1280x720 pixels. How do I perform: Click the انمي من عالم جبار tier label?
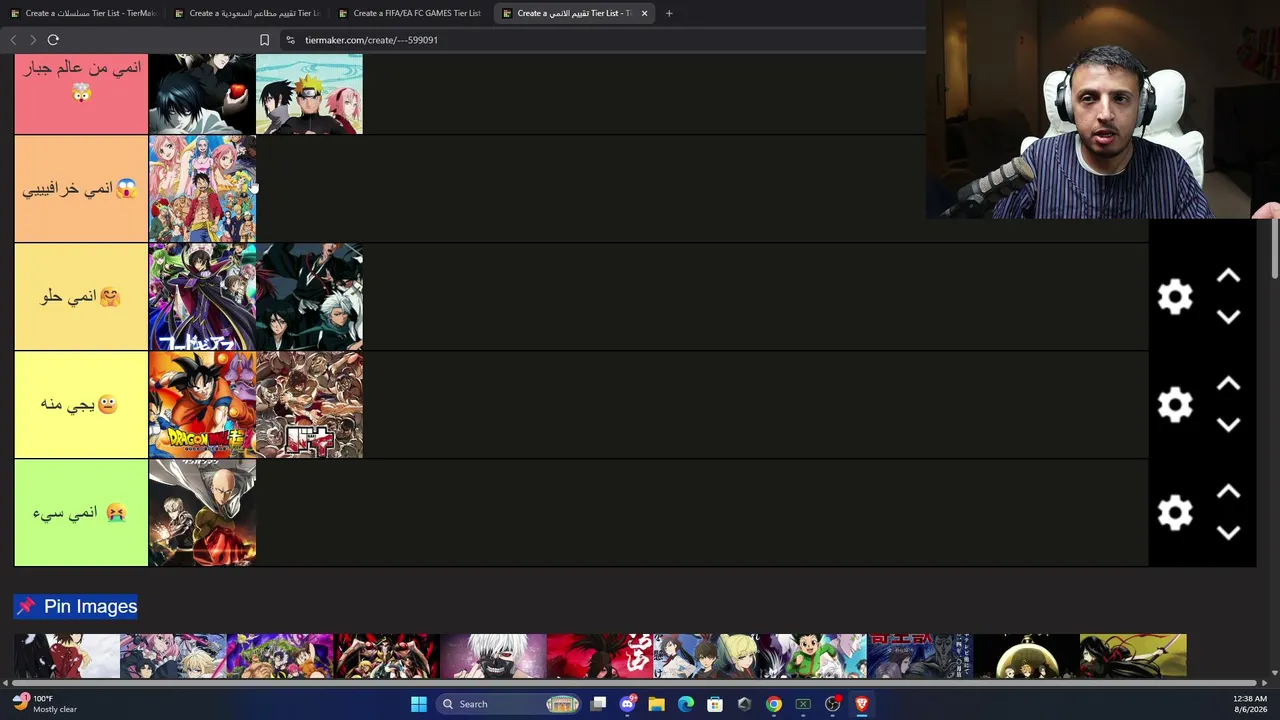[x=81, y=94]
